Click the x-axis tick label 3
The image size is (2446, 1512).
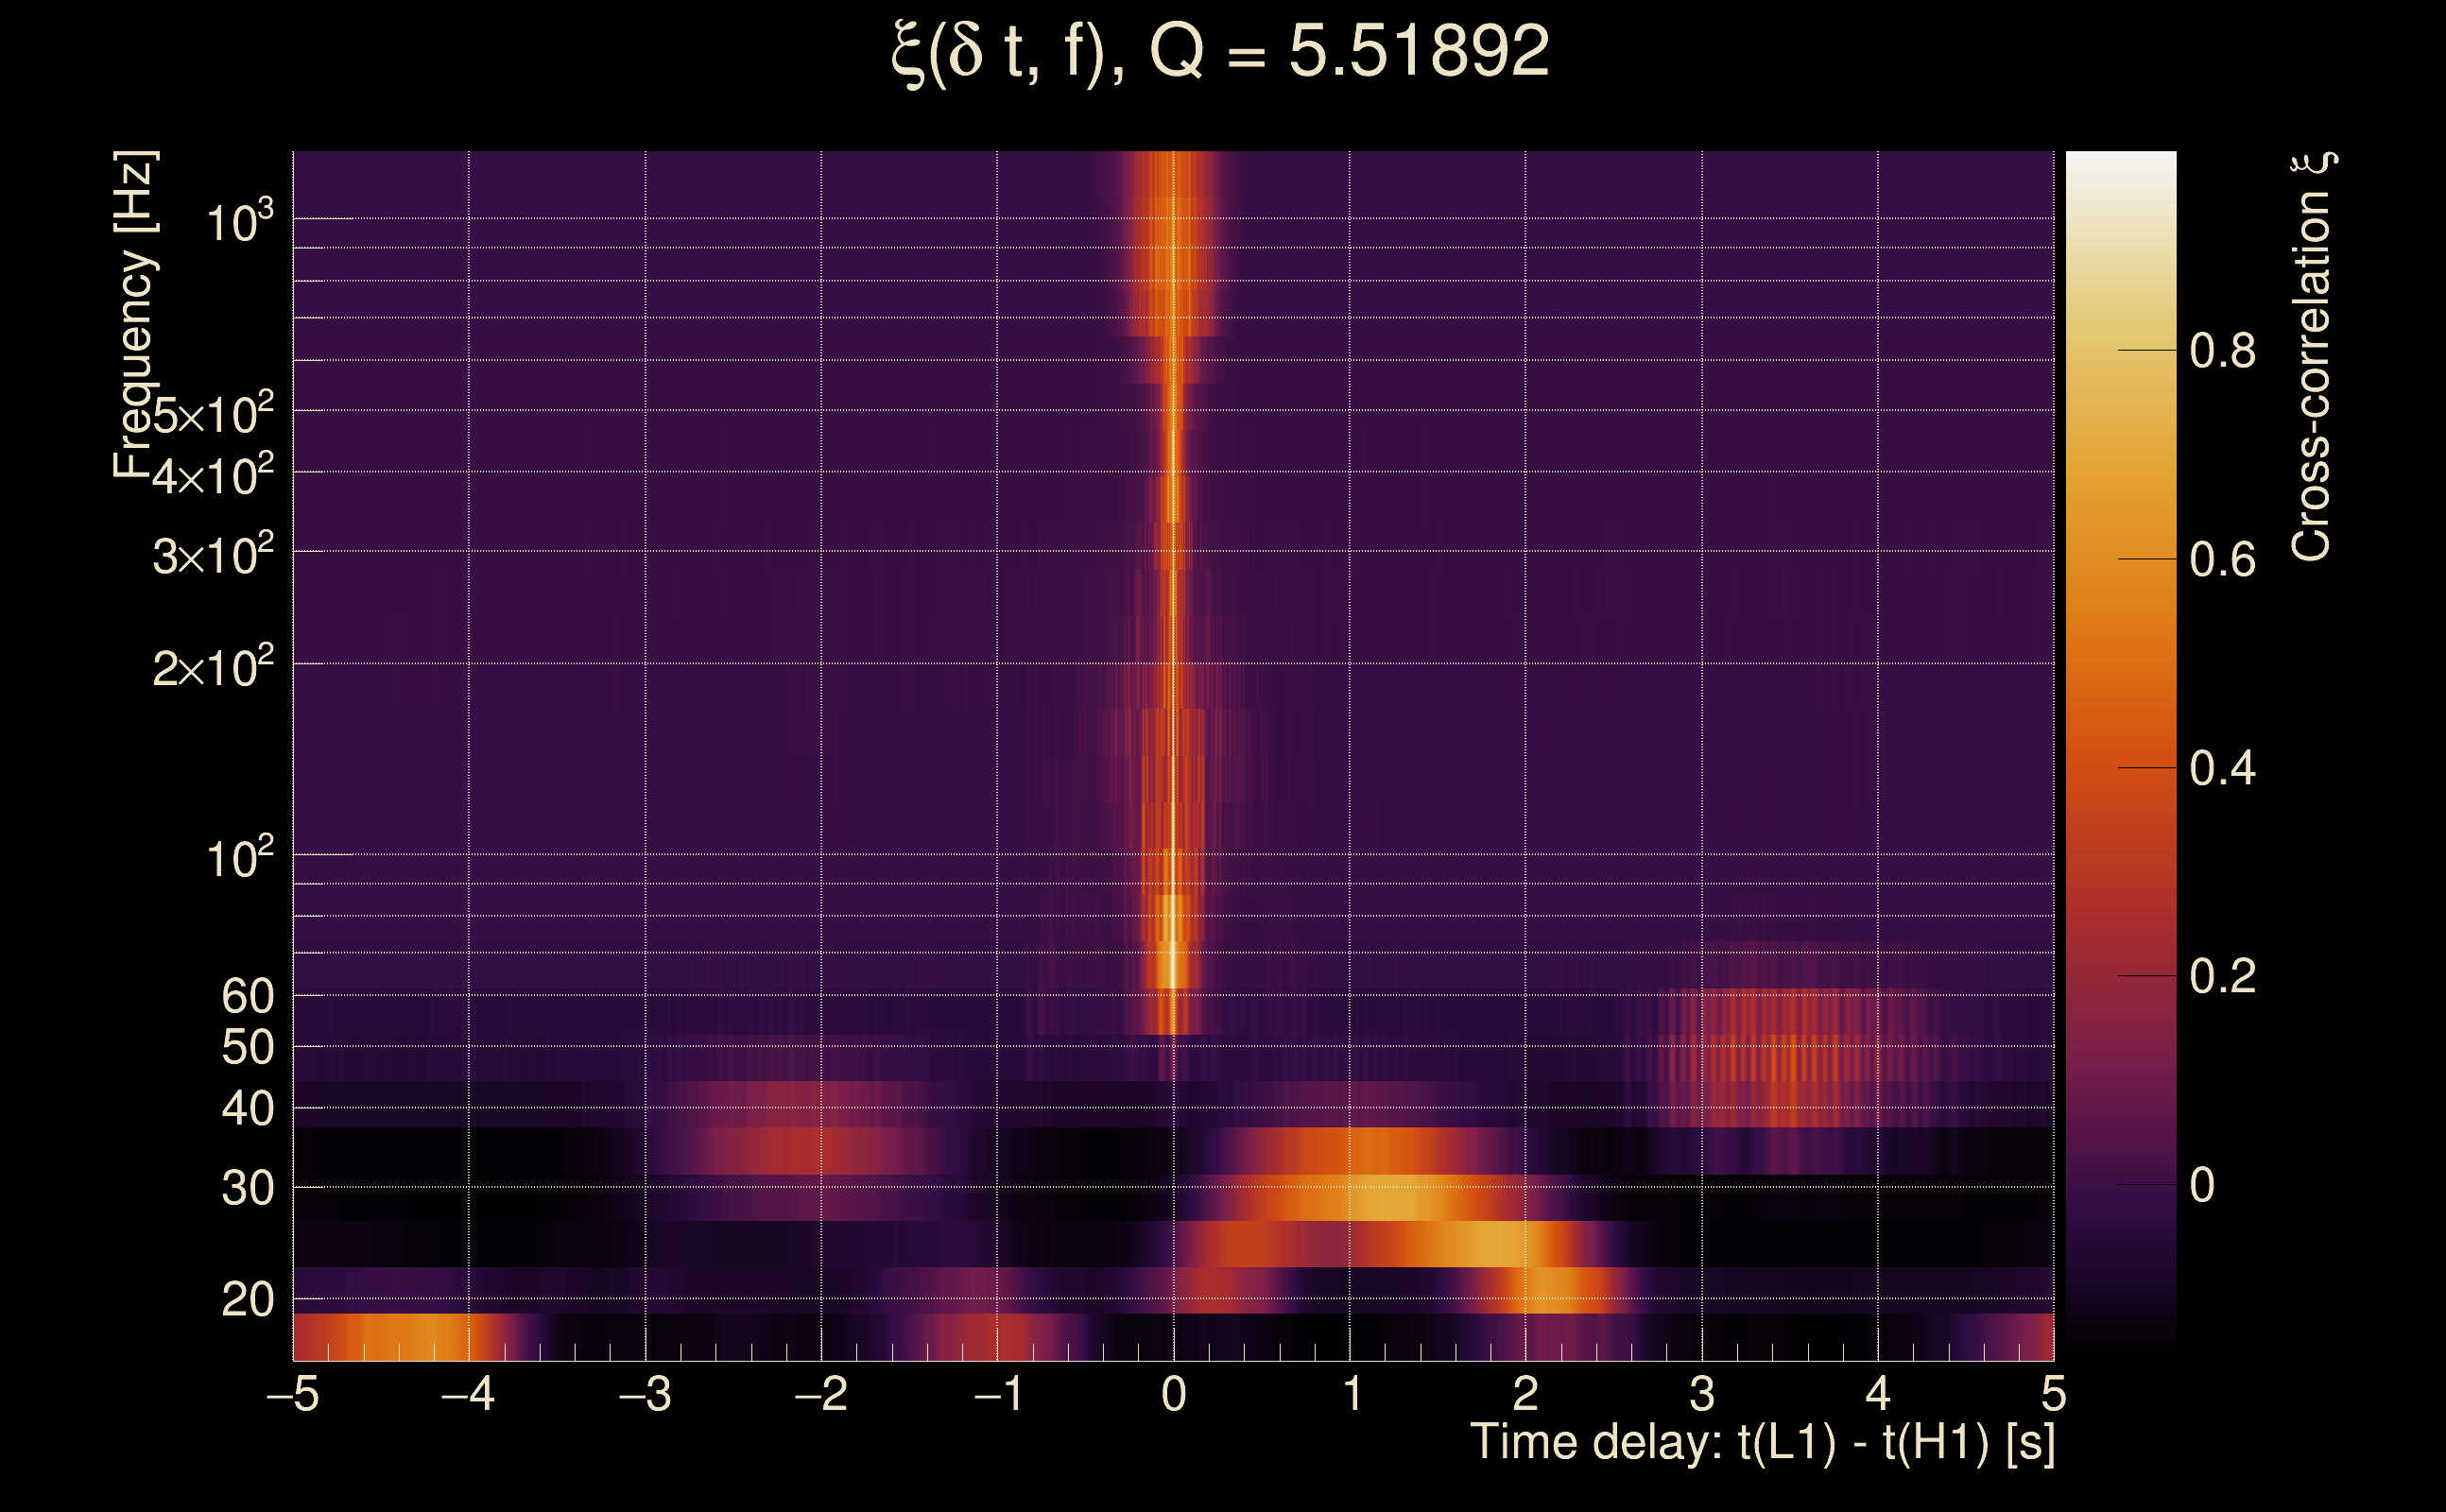tap(1702, 1394)
